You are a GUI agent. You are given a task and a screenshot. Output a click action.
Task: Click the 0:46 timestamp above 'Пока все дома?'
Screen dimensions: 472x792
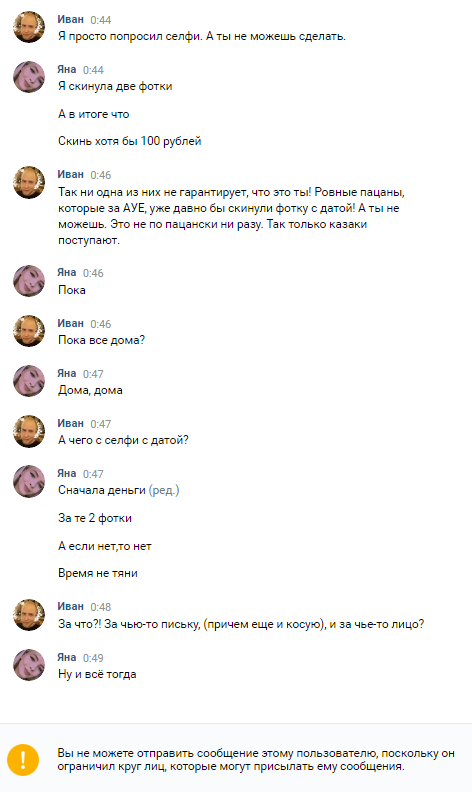101,324
